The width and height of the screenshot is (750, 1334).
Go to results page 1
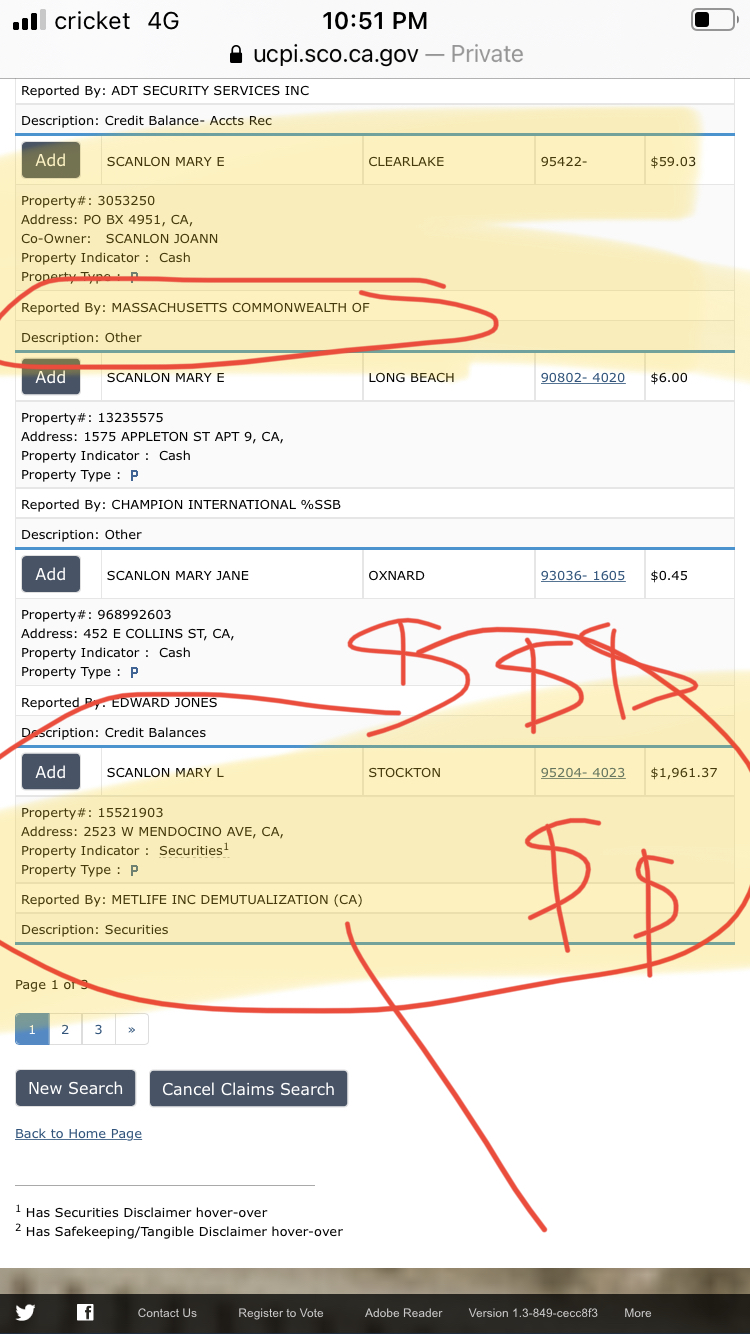pos(32,1029)
